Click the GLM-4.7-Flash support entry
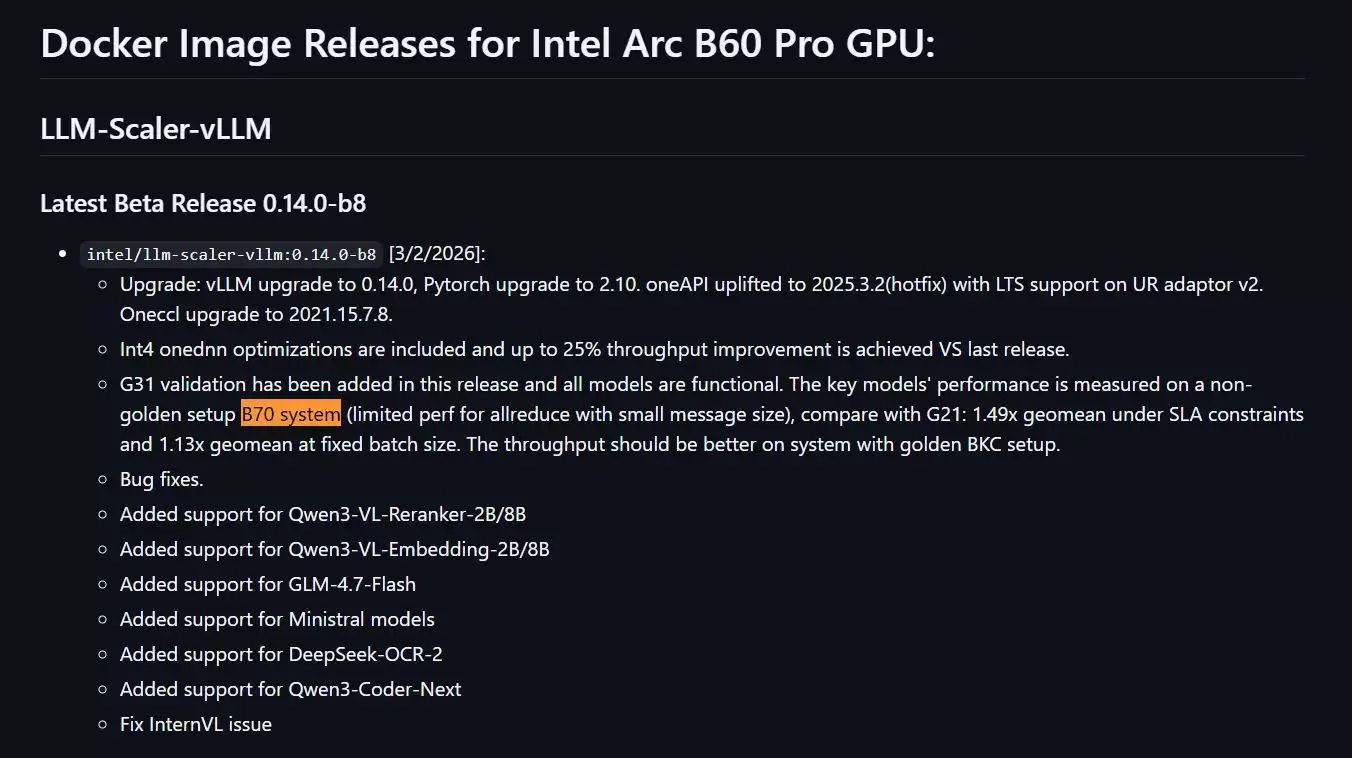1352x758 pixels. click(x=268, y=584)
